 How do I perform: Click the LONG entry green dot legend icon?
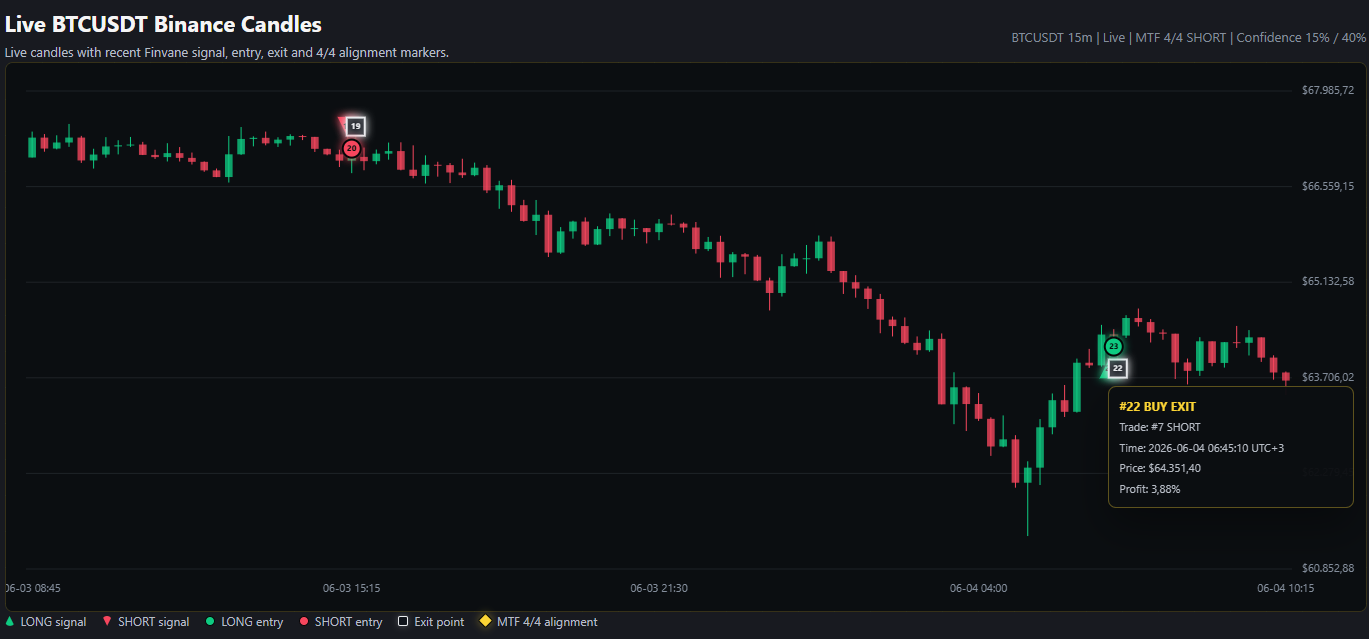pyautogui.click(x=210, y=622)
